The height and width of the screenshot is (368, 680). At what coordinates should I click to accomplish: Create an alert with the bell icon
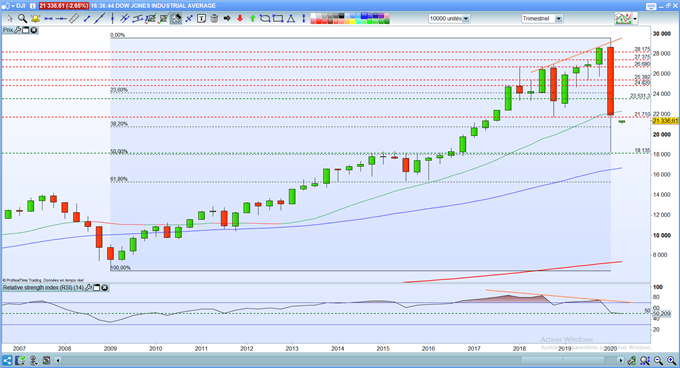pos(35,19)
